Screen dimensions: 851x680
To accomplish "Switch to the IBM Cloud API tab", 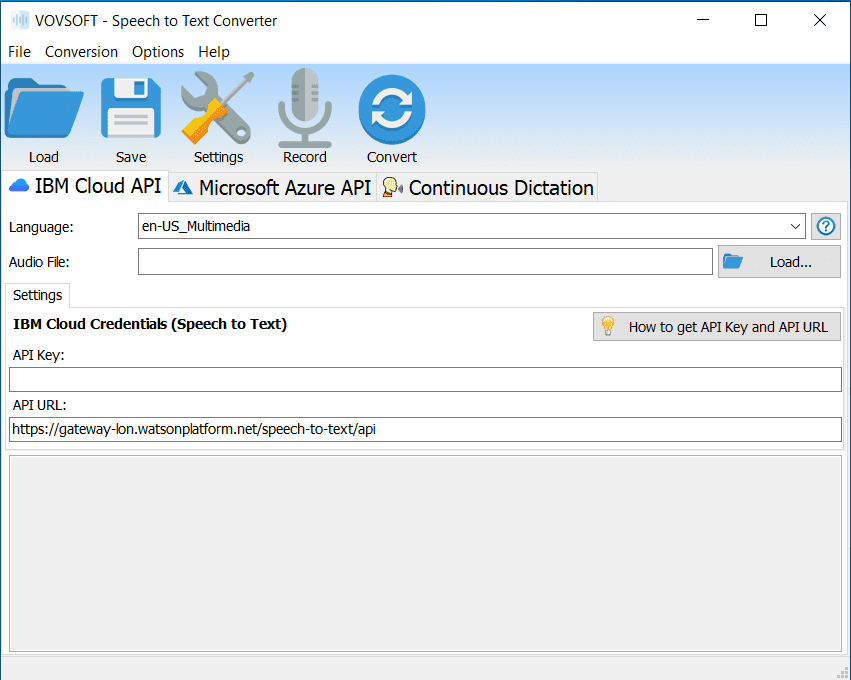I will point(85,186).
